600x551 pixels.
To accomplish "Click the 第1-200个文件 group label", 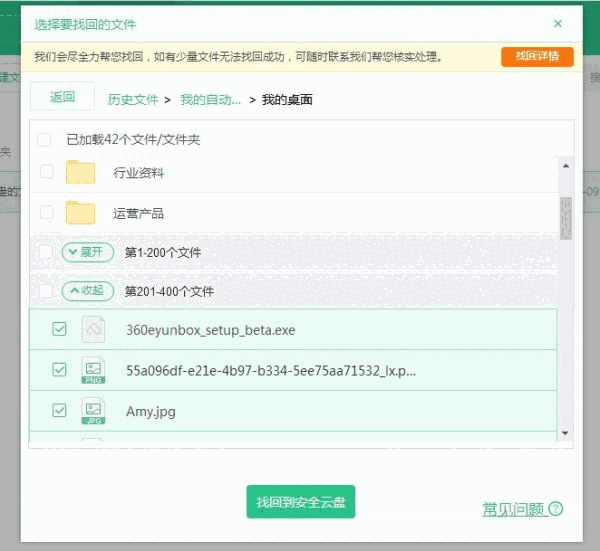I will pyautogui.click(x=163, y=253).
